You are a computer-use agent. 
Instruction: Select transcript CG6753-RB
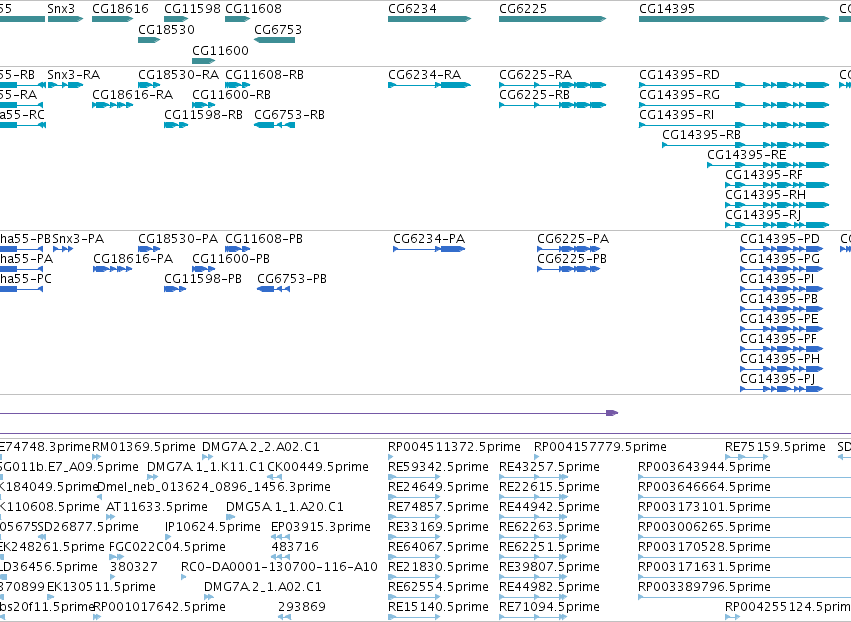pos(275,125)
